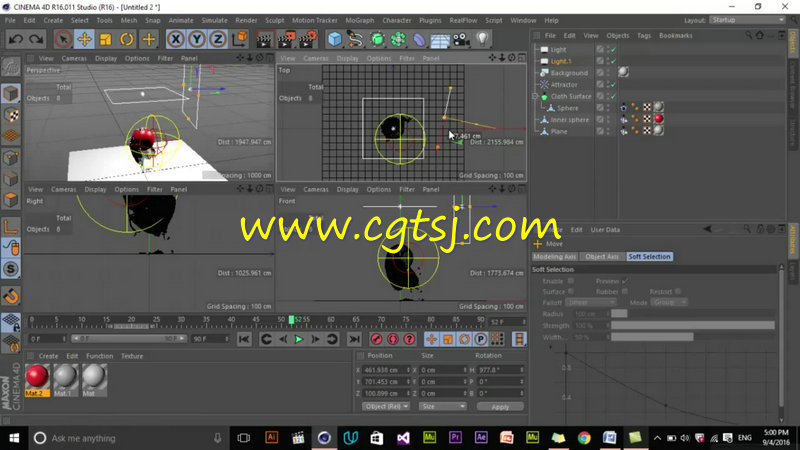Switch to Model mode in left palette
The height and width of the screenshot is (450, 800).
coord(11,93)
